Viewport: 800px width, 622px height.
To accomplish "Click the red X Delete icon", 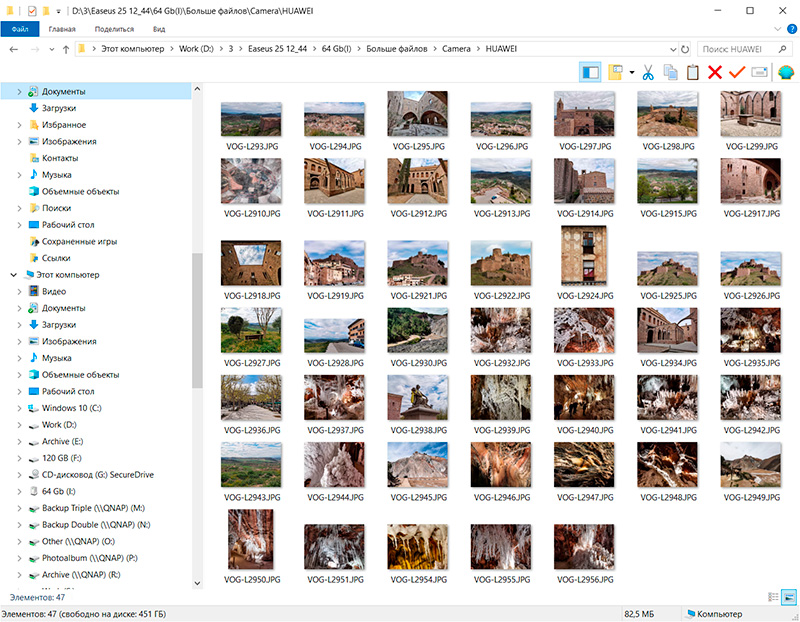I will coord(715,72).
